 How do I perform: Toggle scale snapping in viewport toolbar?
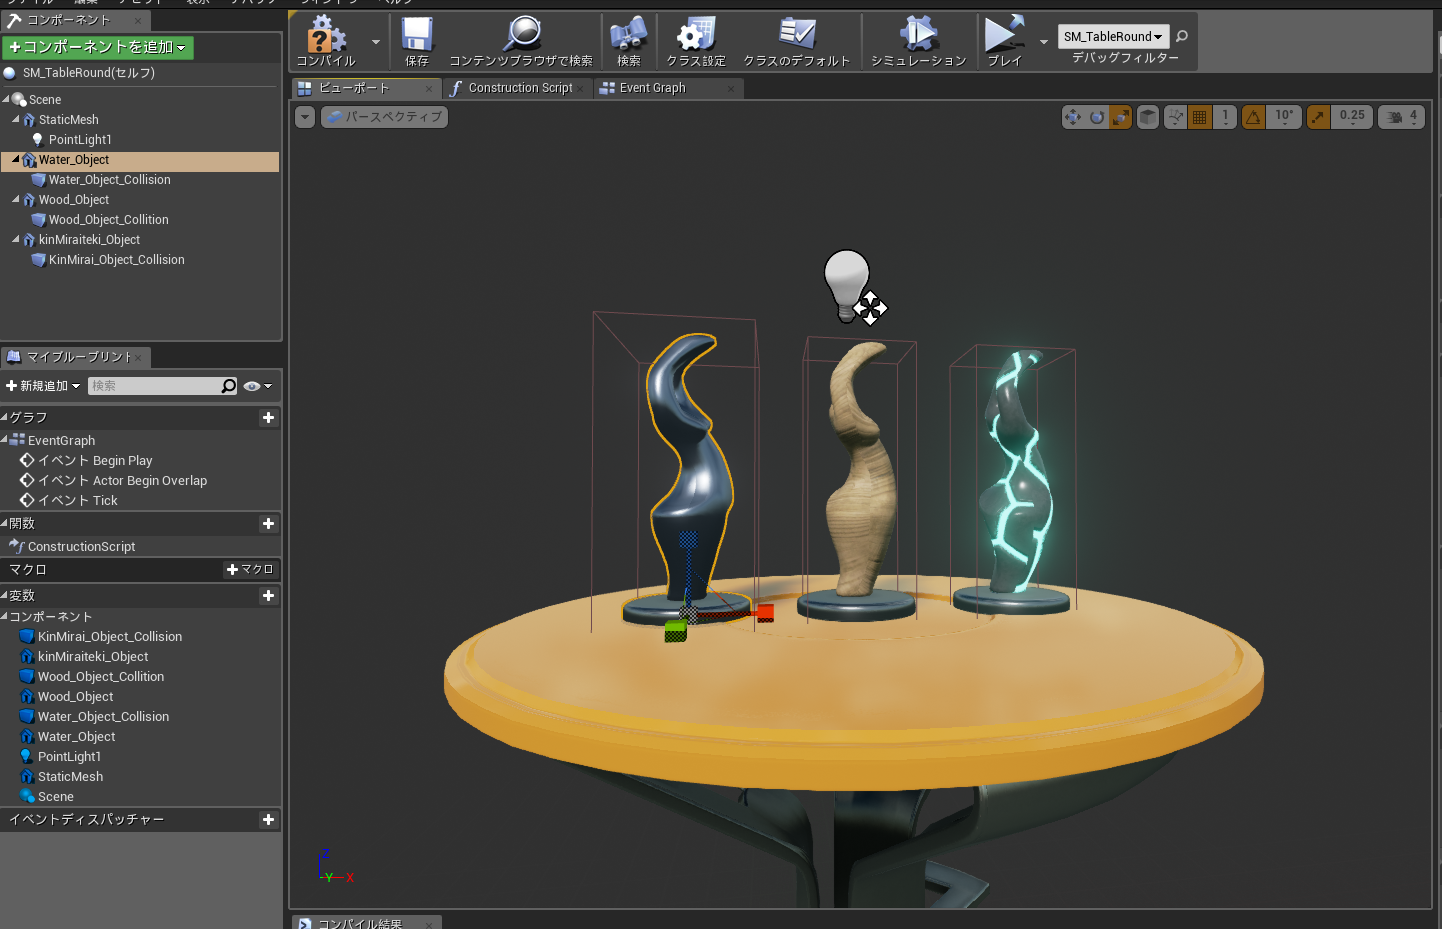[x=1319, y=117]
